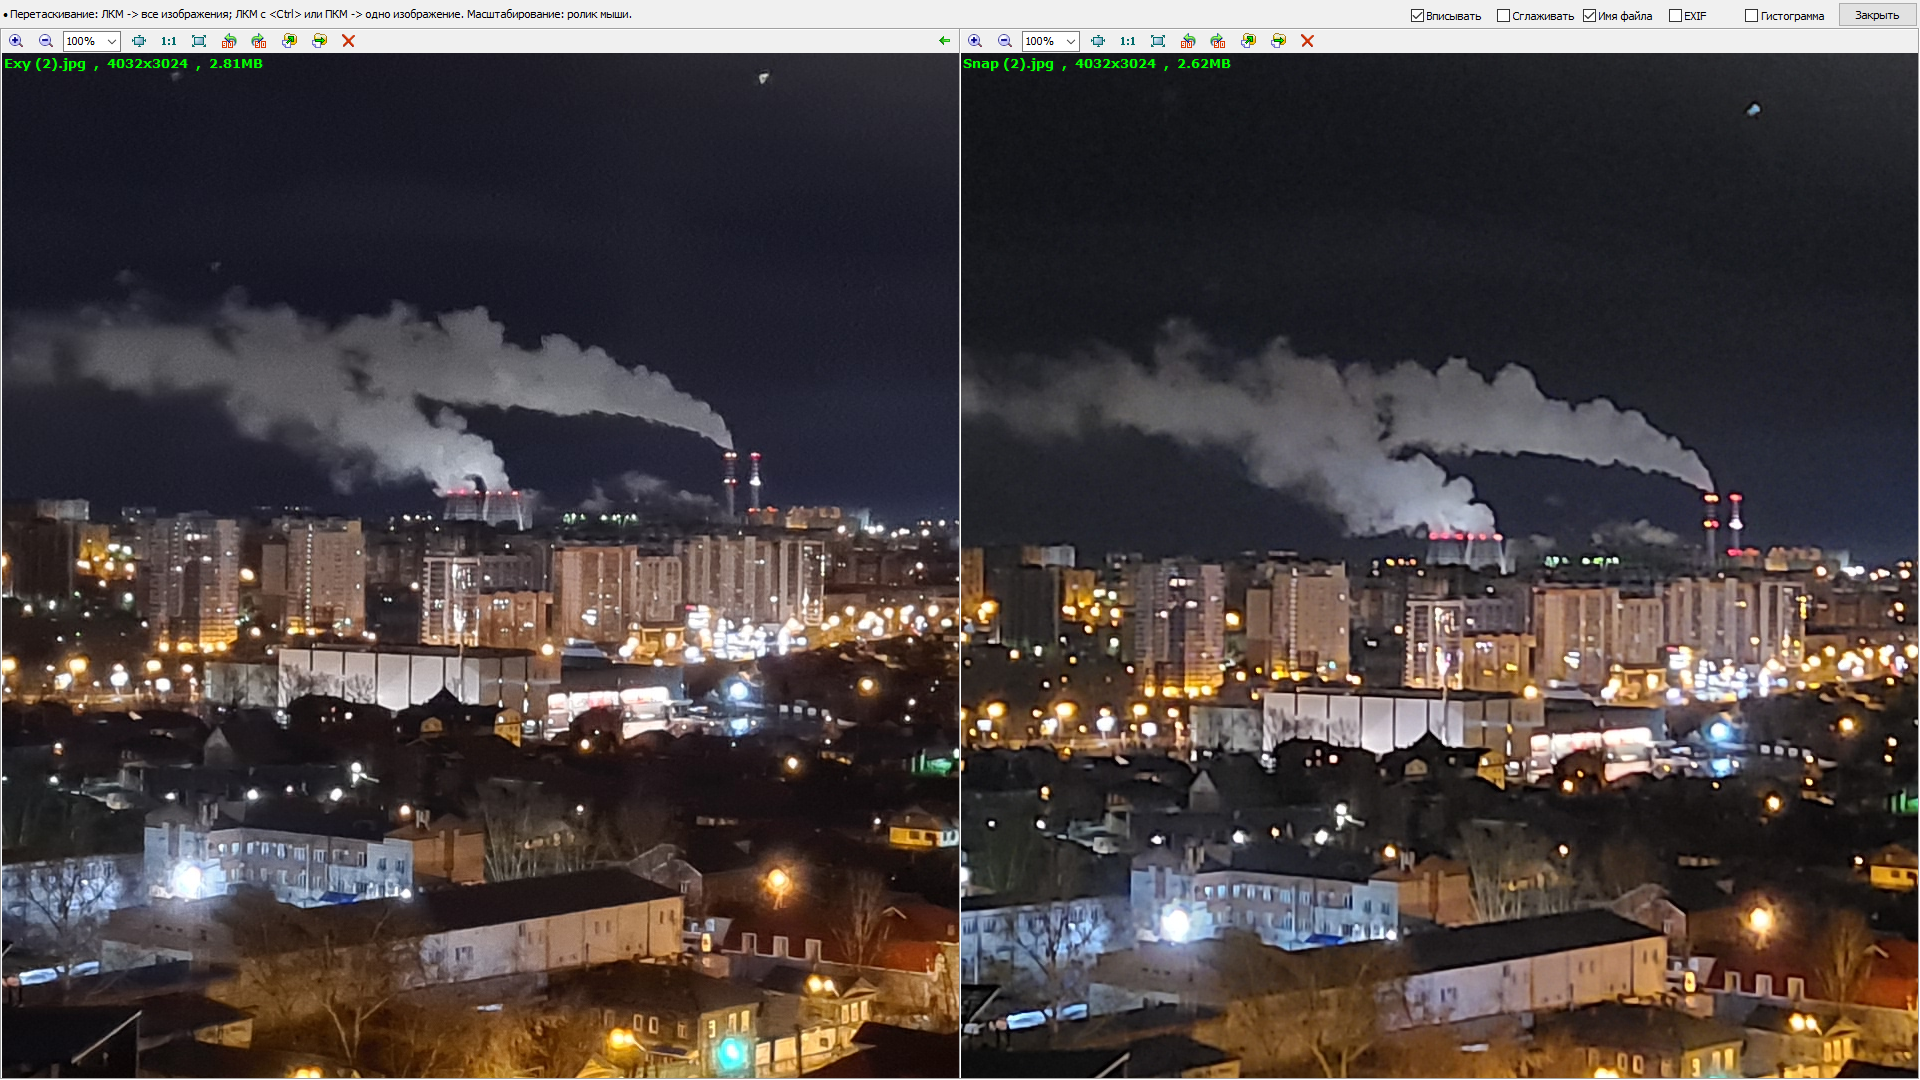Uncheck the Вписывать checkbox
This screenshot has width=1920, height=1080.
(x=1417, y=15)
